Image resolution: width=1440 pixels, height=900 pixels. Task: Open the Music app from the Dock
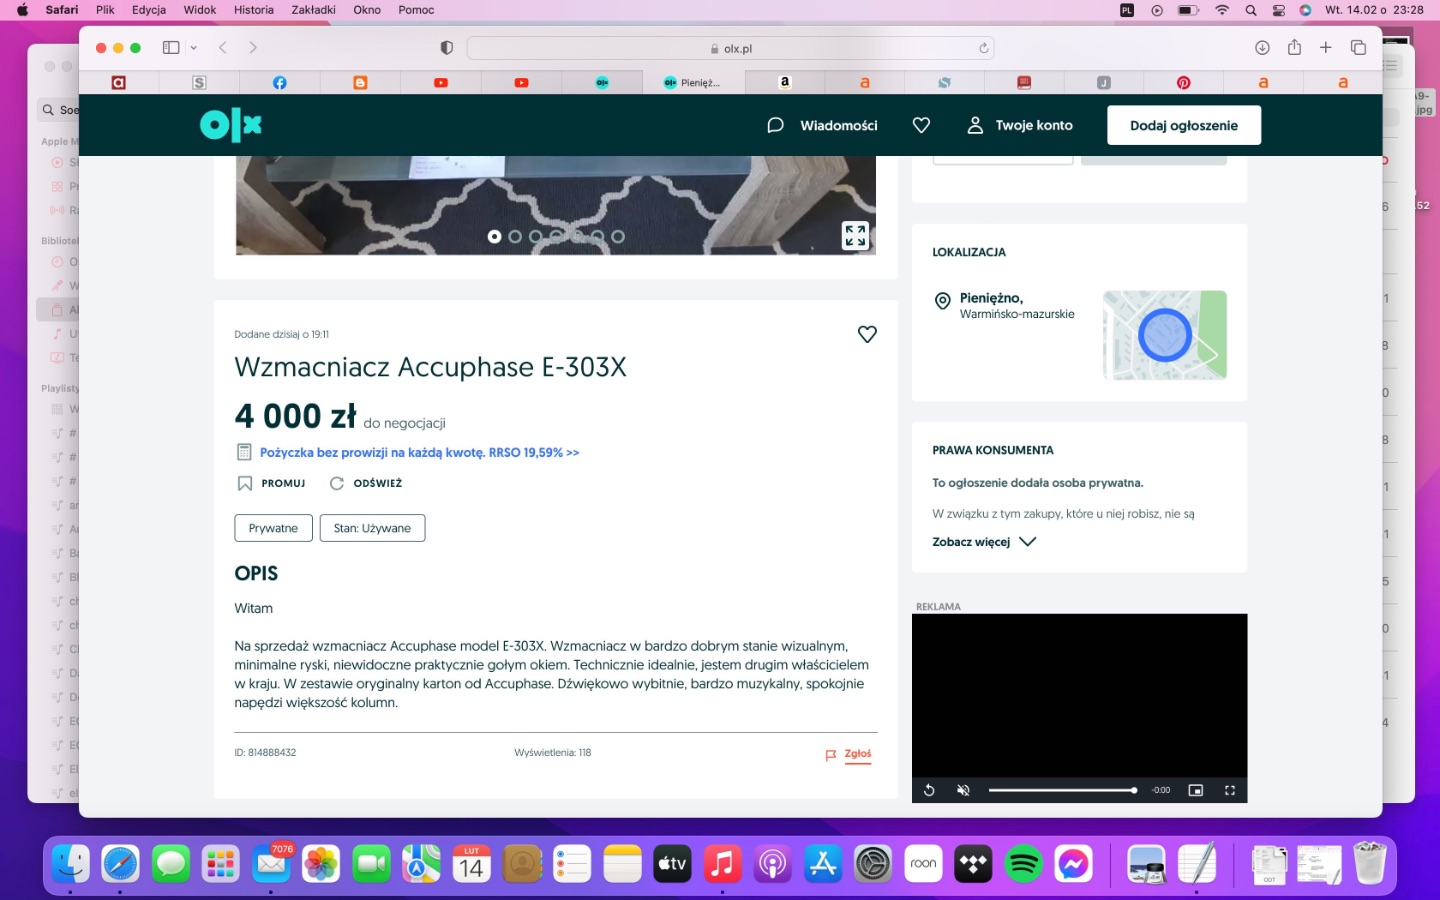[x=722, y=864]
